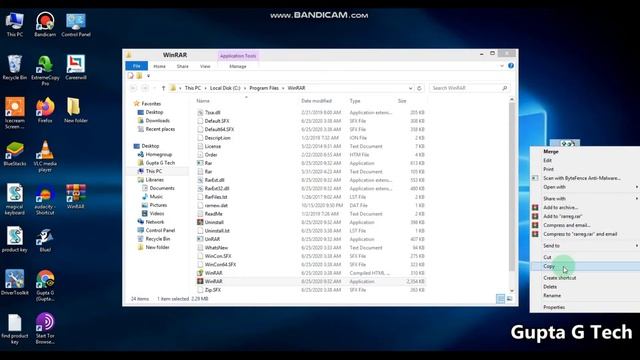Choose Rename in the context menu
Viewport: 640px width, 360px height.
point(584,295)
